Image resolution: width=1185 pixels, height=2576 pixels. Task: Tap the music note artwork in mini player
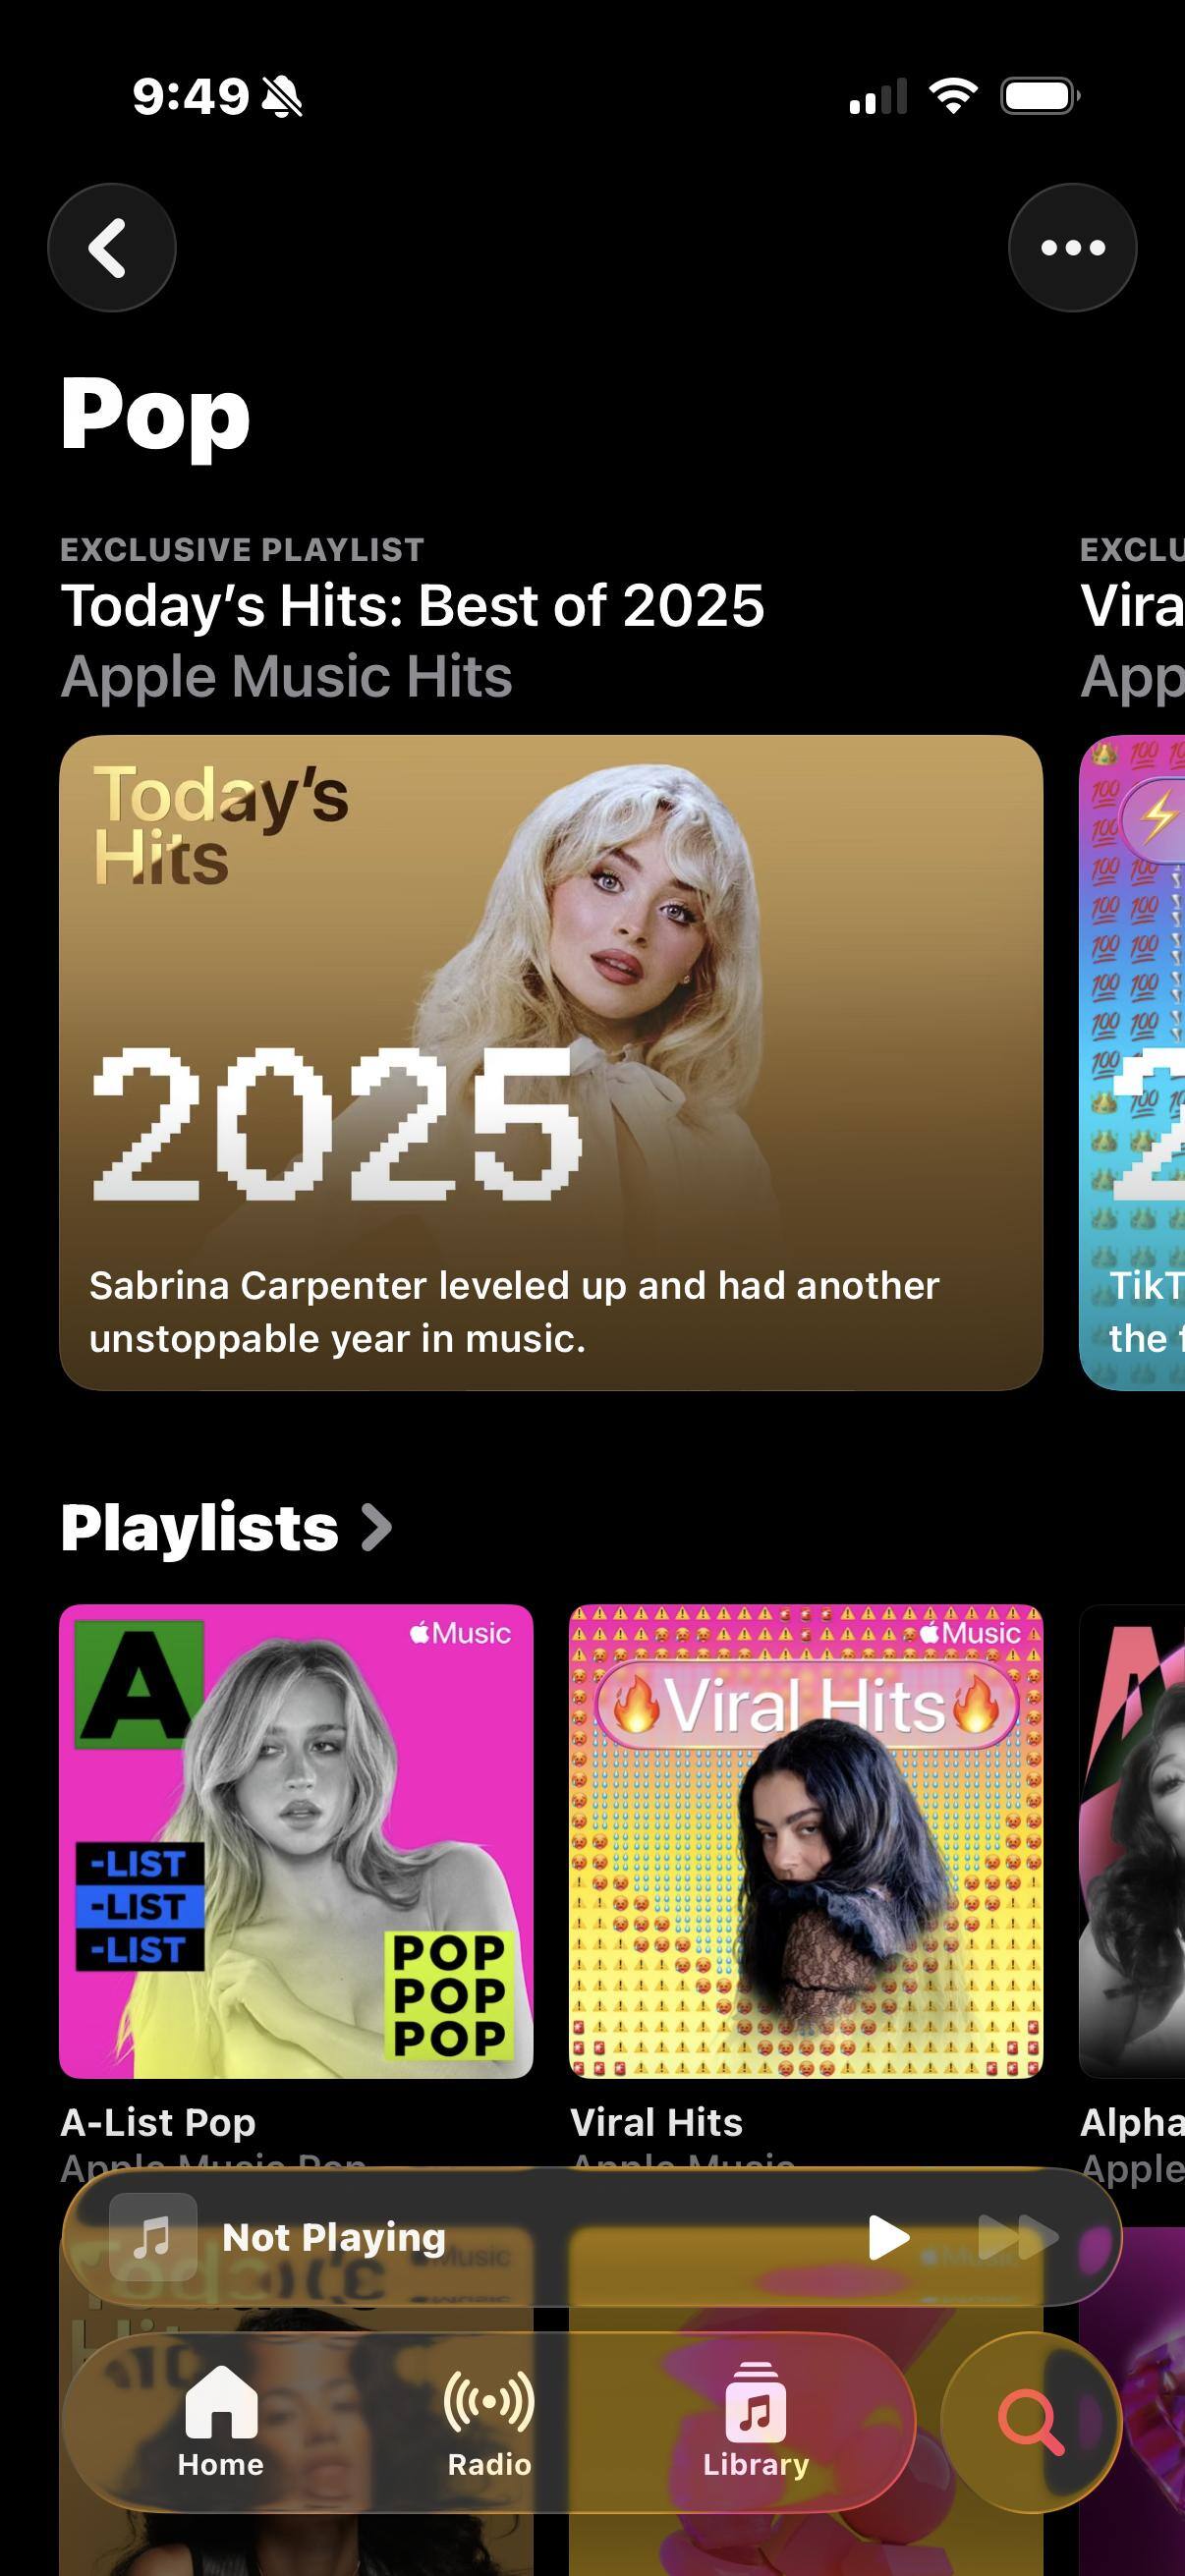[x=153, y=2237]
